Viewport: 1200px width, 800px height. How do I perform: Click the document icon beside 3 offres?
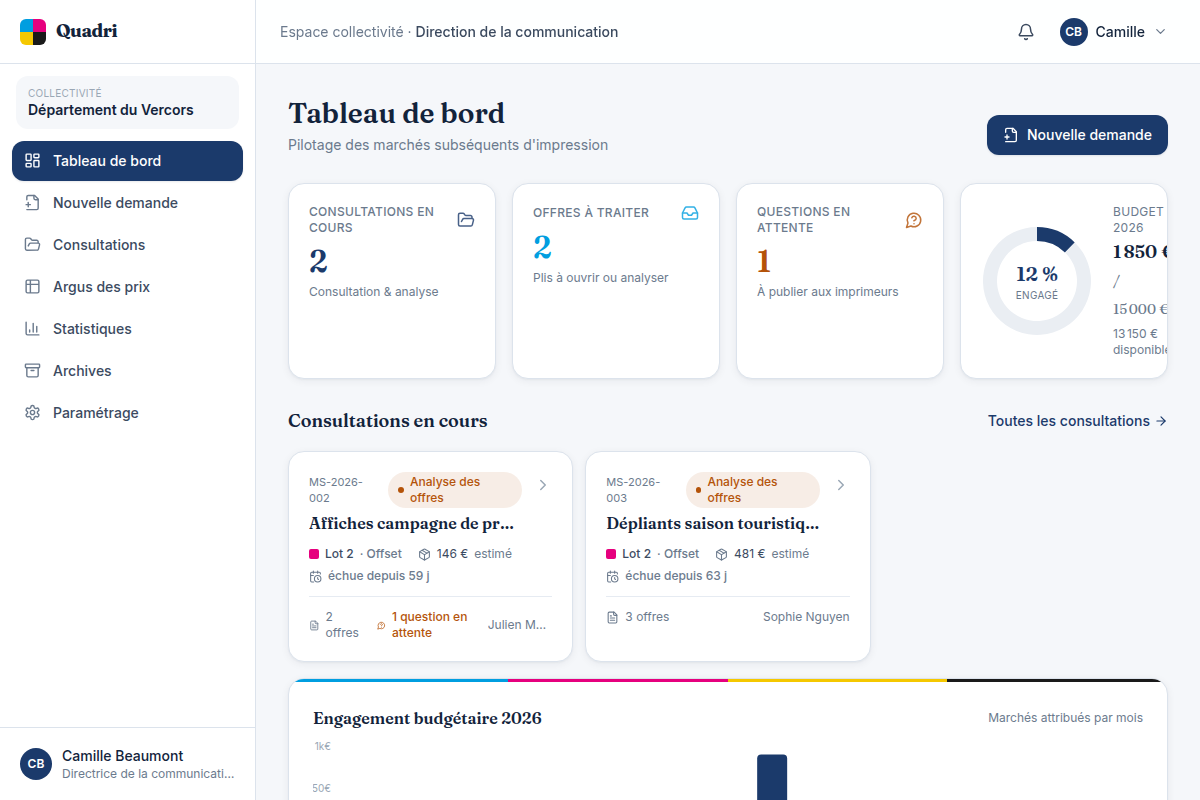pyautogui.click(x=612, y=618)
